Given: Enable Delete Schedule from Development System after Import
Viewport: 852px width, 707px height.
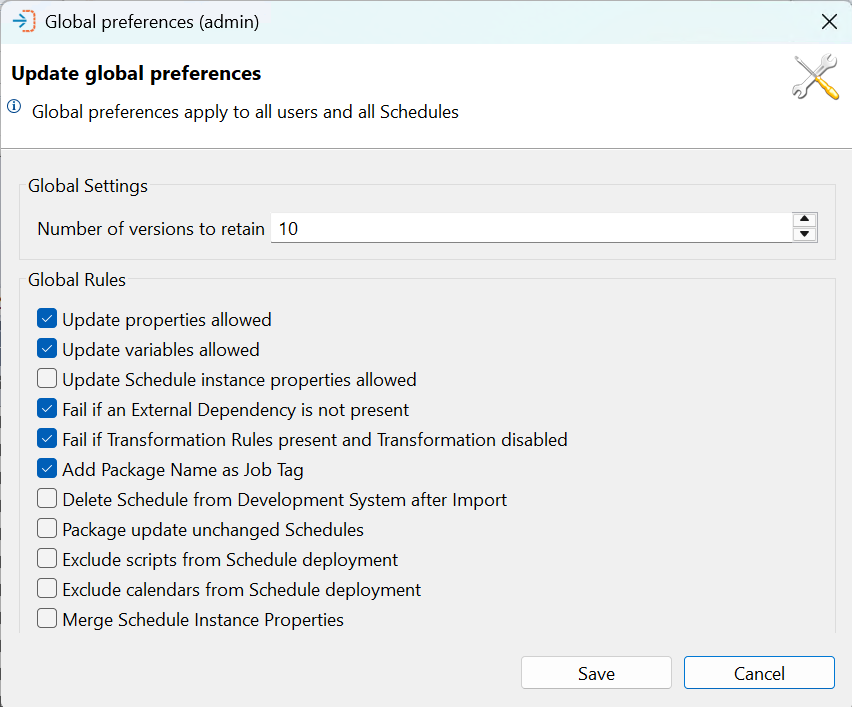Looking at the screenshot, I should (47, 498).
